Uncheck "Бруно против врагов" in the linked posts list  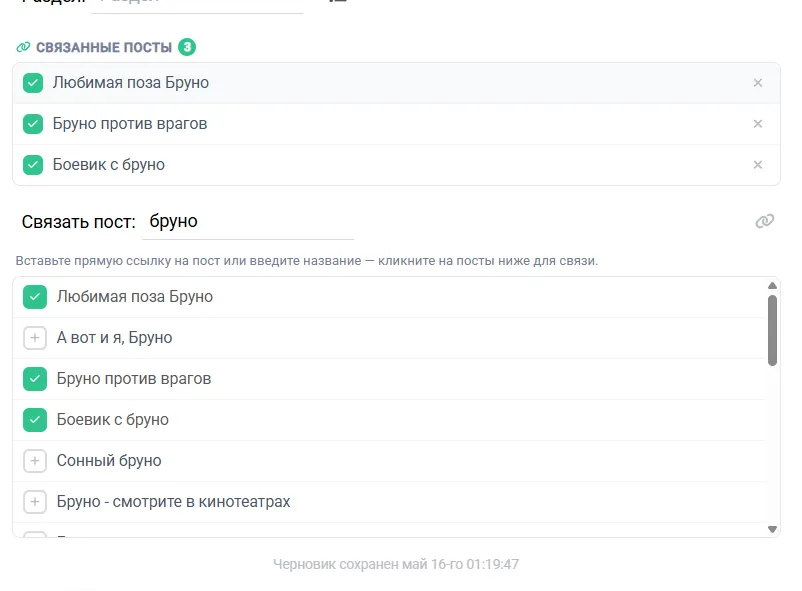click(x=33, y=124)
